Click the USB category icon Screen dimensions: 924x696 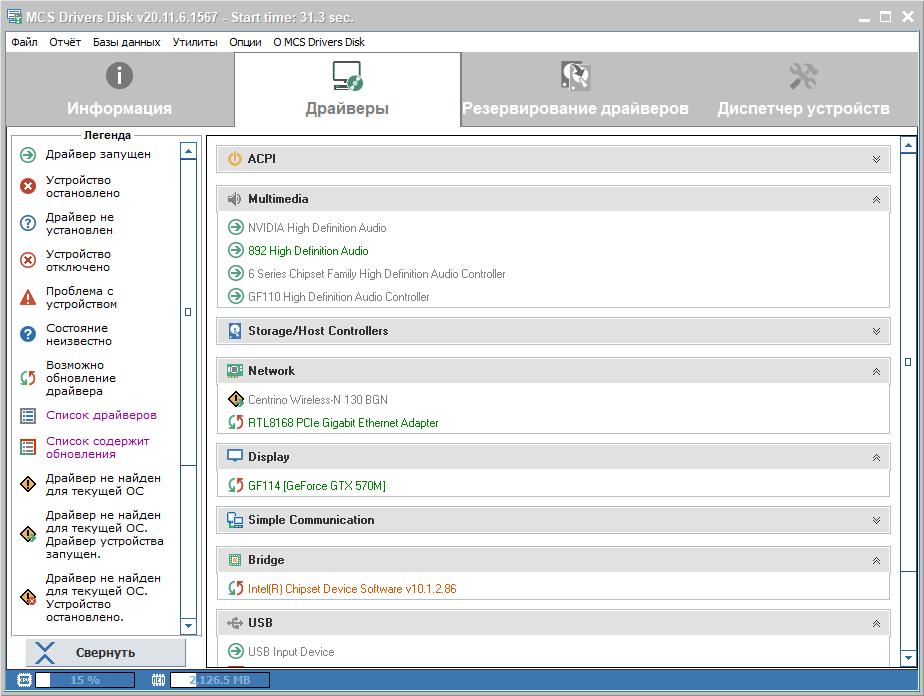tap(235, 623)
